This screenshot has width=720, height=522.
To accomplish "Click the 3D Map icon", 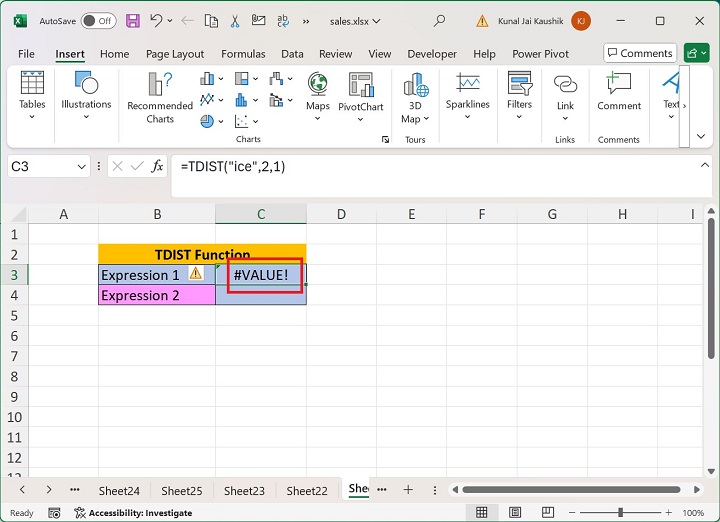I will point(415,84).
